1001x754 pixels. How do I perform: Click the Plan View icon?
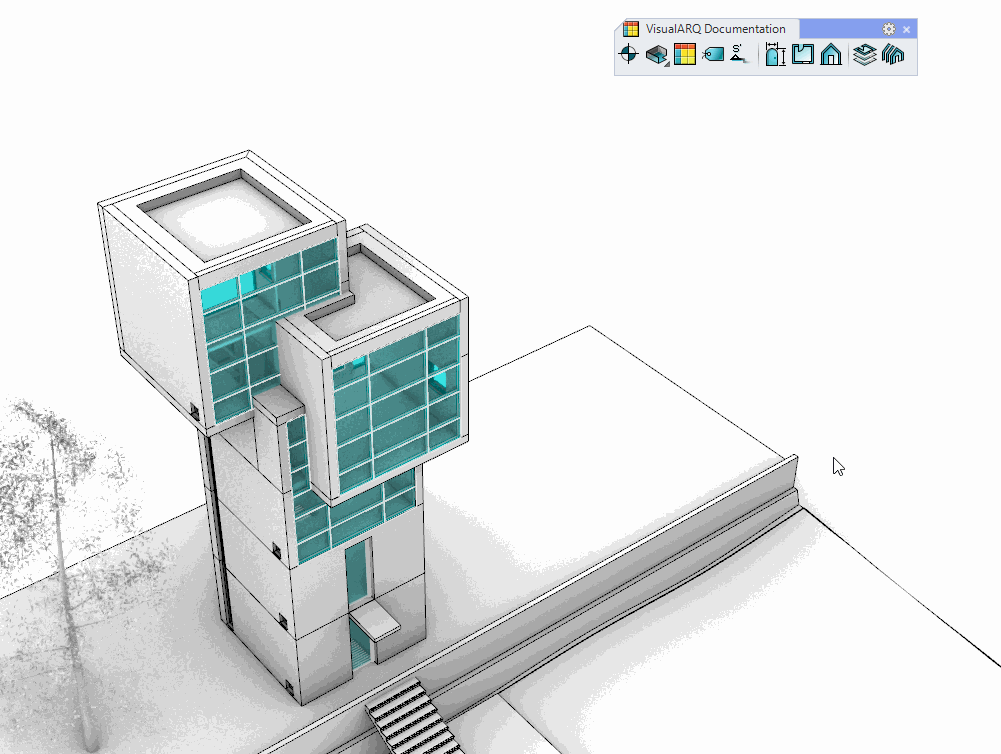click(x=803, y=55)
